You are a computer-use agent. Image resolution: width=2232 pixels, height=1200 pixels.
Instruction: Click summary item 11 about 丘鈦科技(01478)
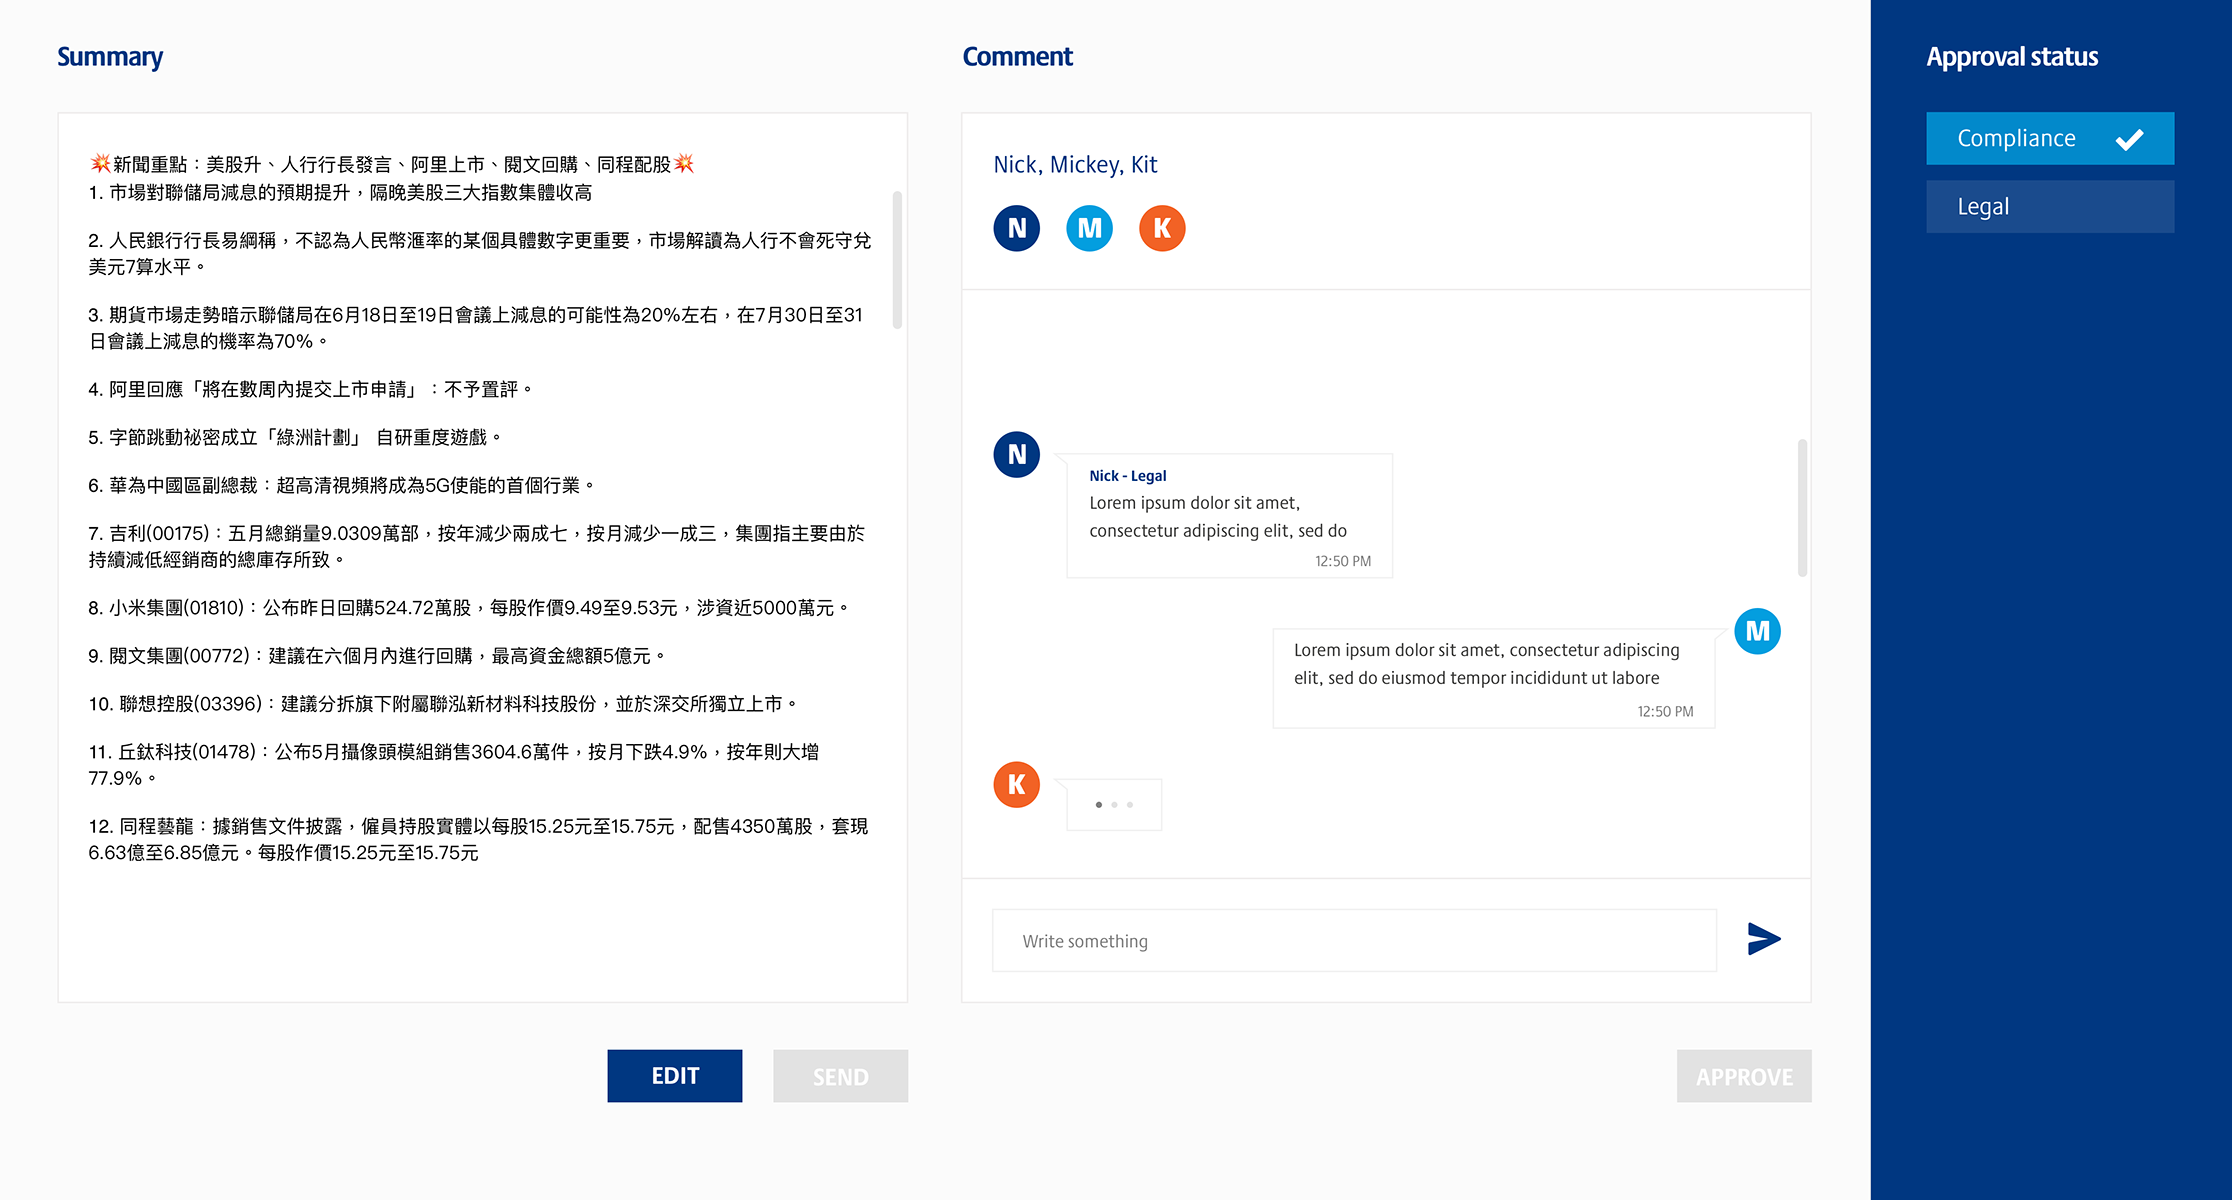click(x=454, y=764)
